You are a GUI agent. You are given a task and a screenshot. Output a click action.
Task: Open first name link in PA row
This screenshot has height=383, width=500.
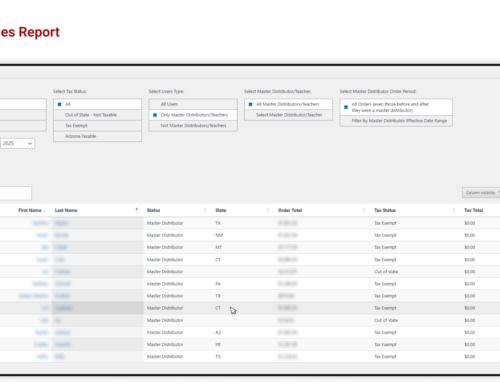pos(40,284)
